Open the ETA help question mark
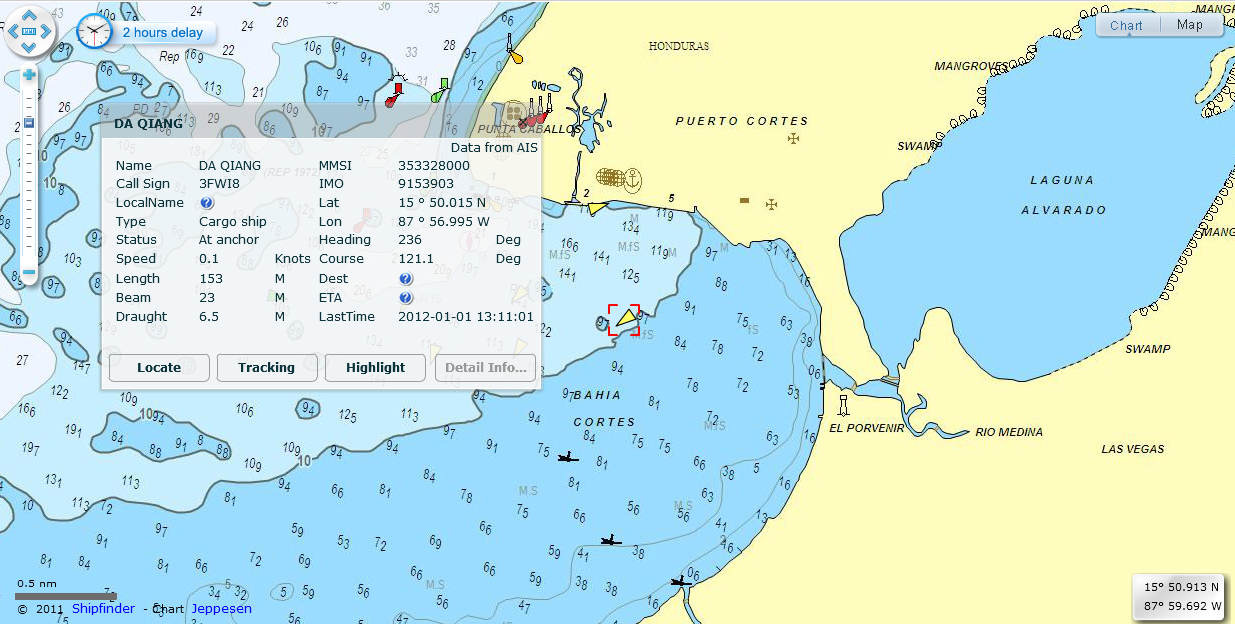This screenshot has height=624, width=1235. click(x=404, y=297)
